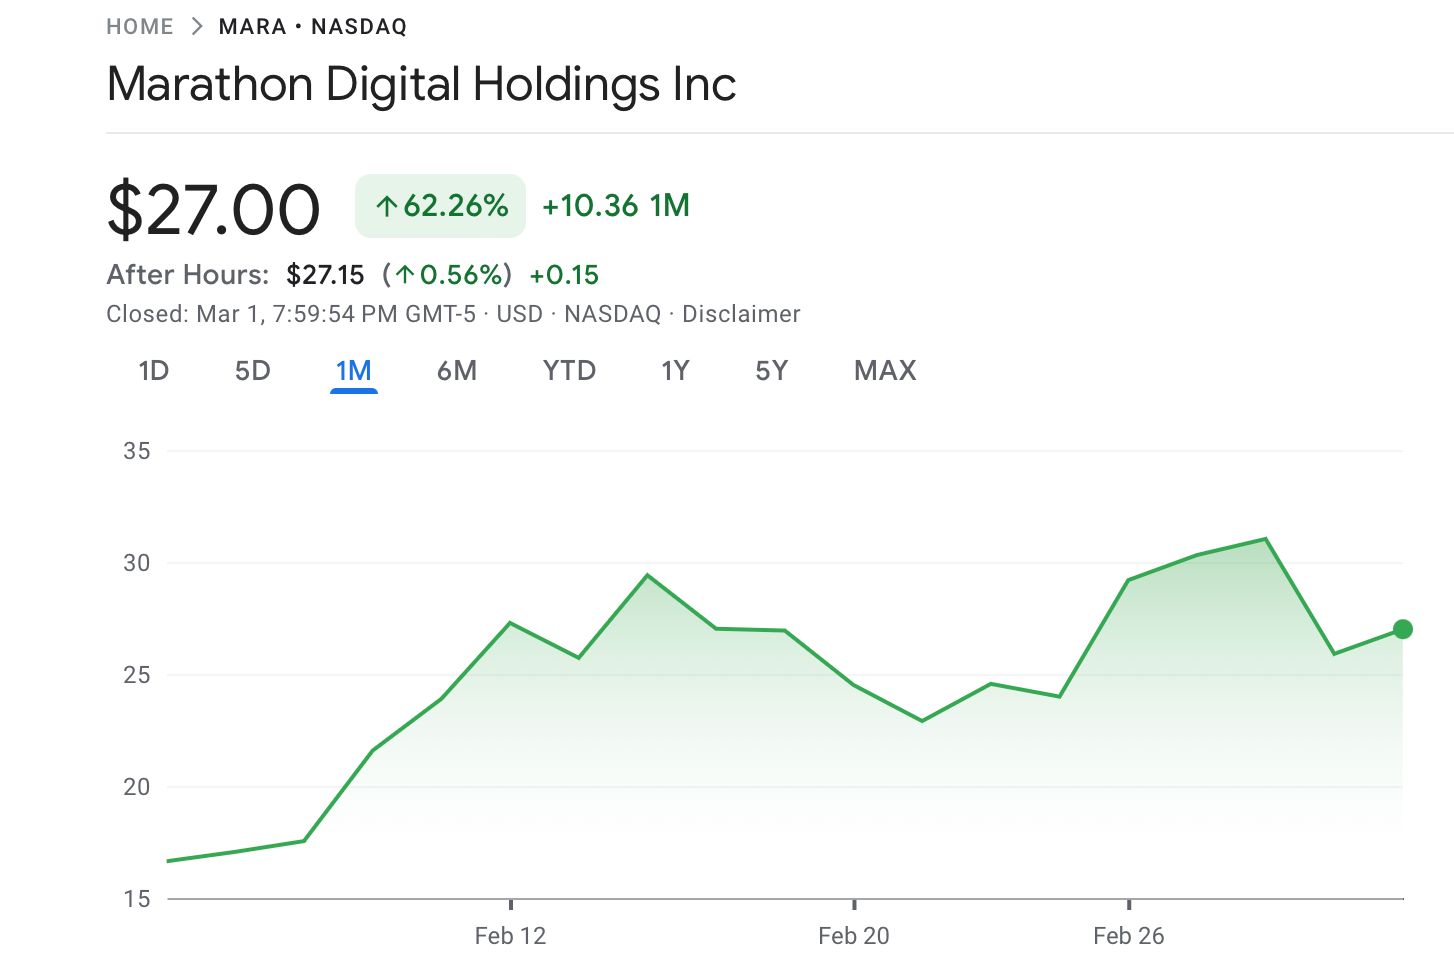Click the Feb 12 axis tick marker
The height and width of the screenshot is (971, 1454).
pyautogui.click(x=511, y=904)
